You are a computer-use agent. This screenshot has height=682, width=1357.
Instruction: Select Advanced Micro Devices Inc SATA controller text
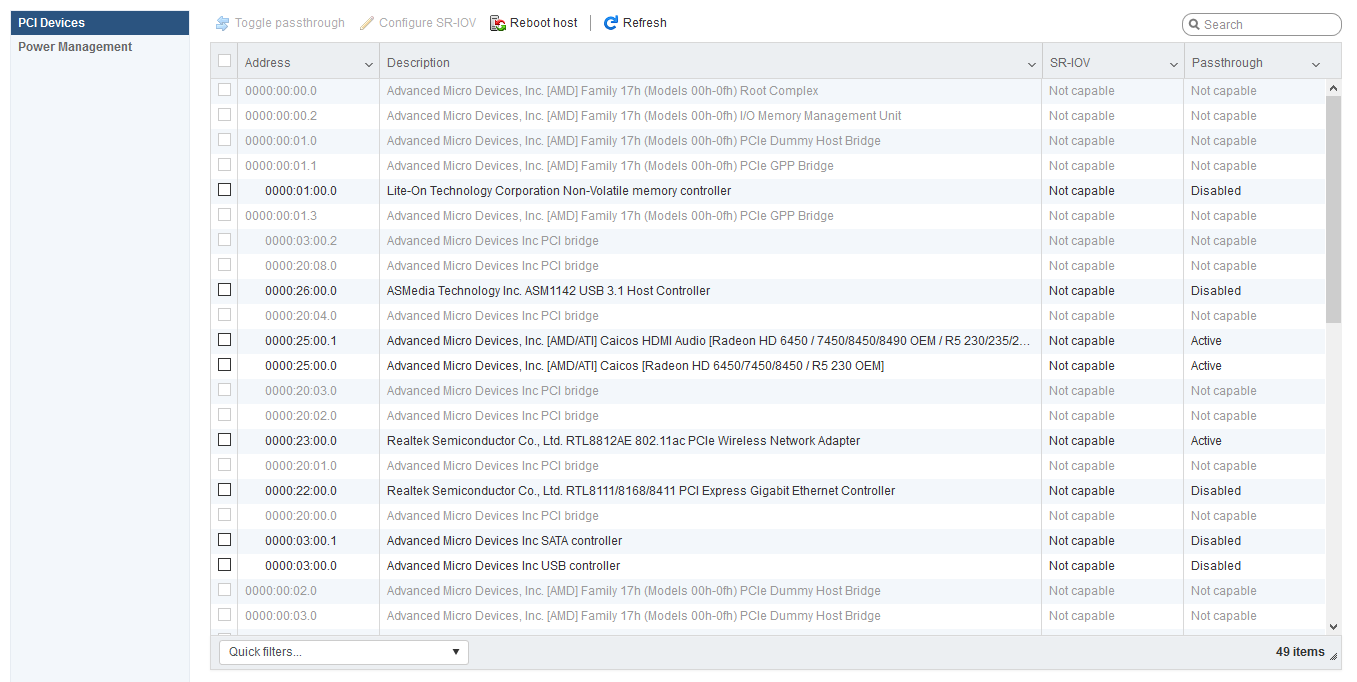coord(504,541)
